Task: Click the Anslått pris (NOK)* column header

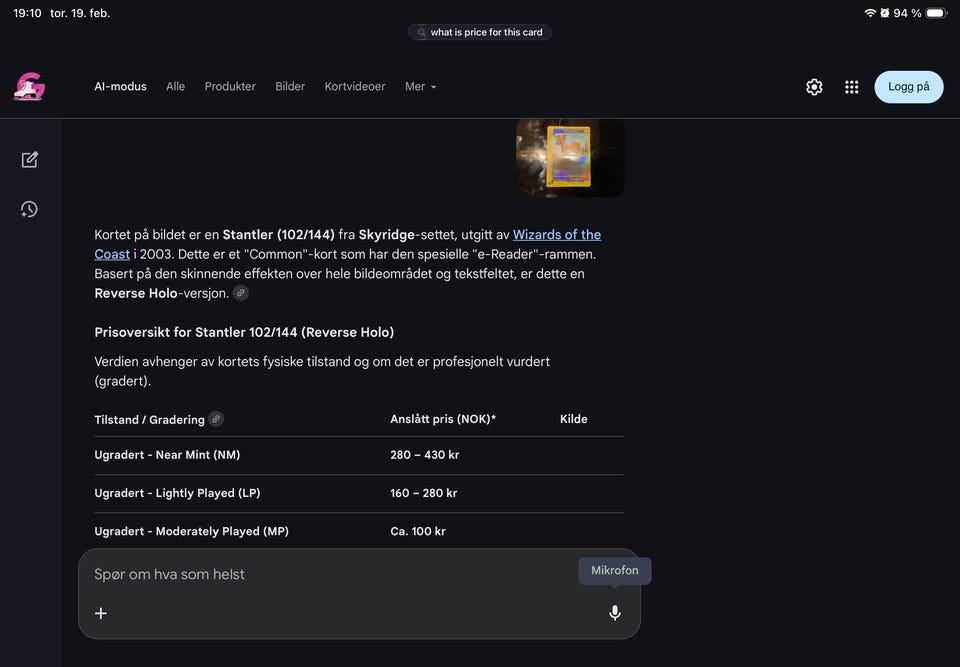Action: [x=443, y=419]
